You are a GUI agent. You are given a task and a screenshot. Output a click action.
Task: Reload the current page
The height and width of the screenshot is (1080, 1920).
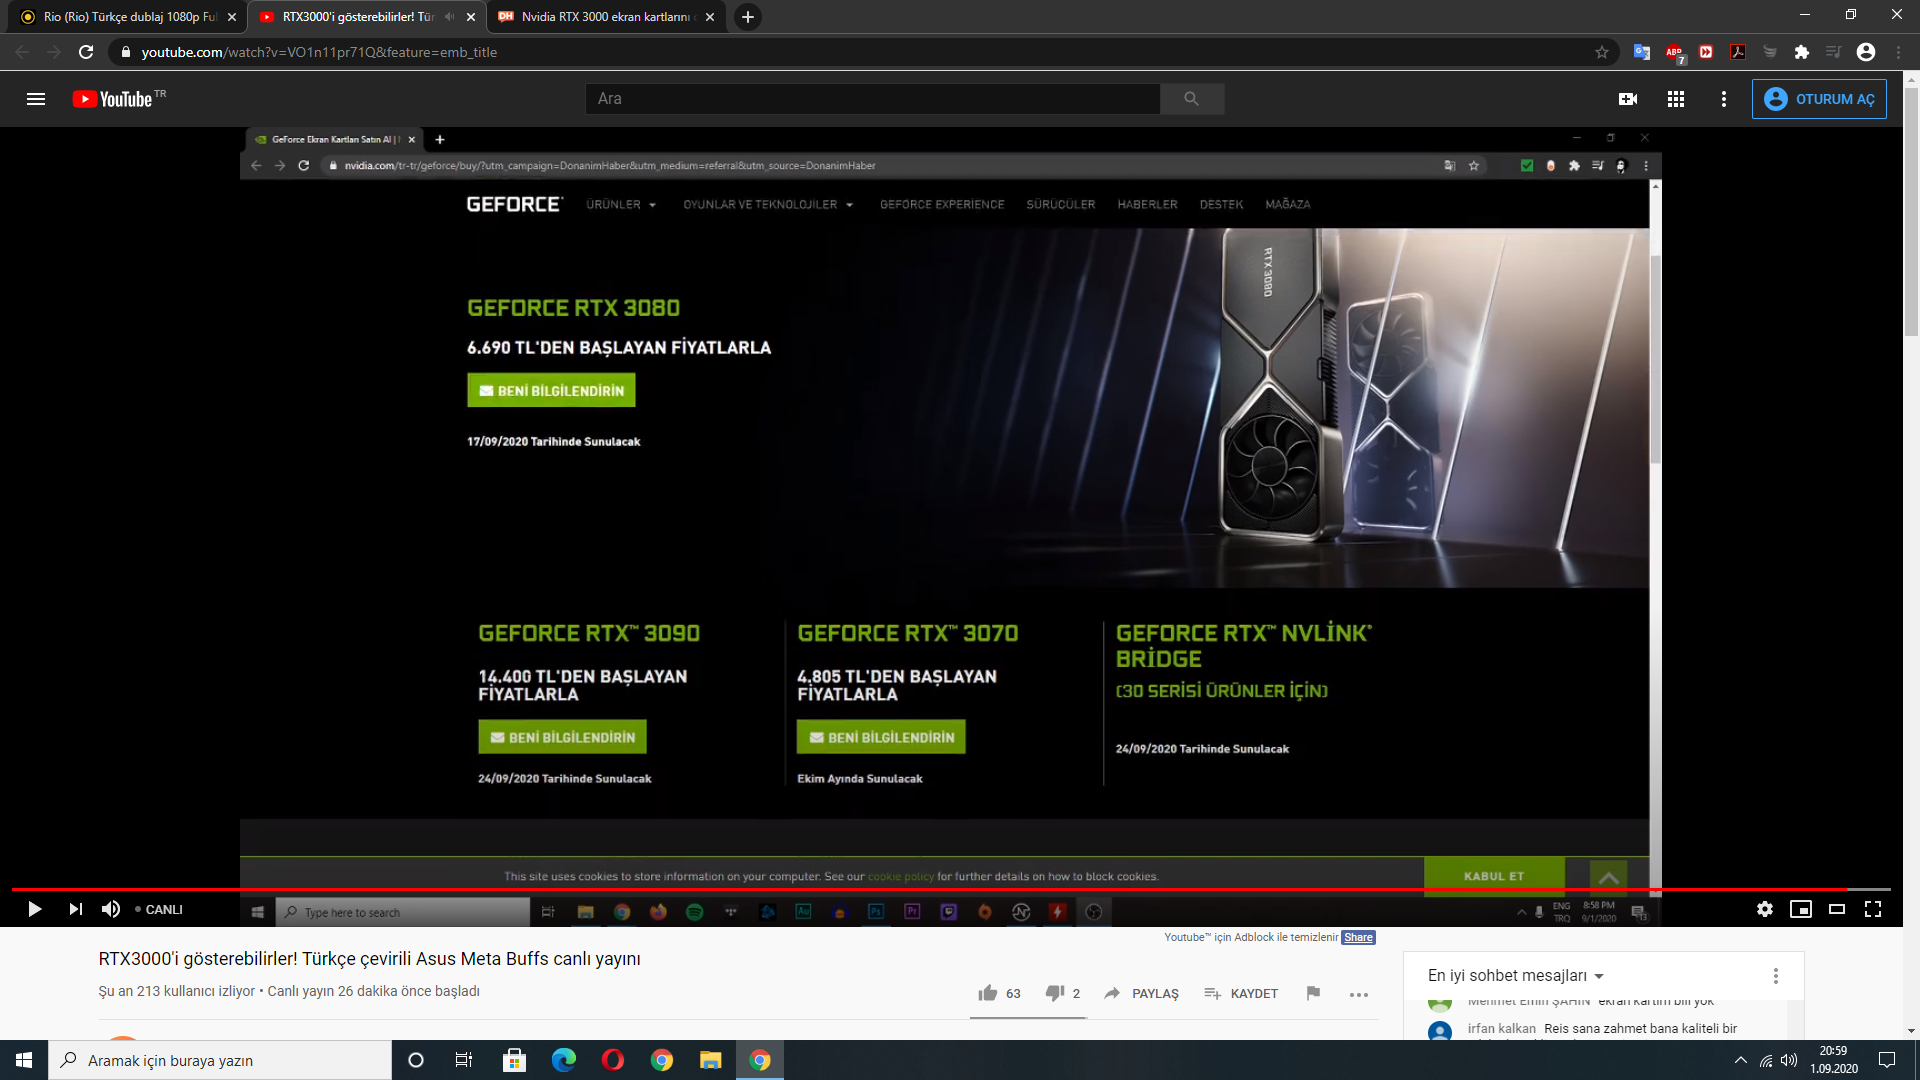(86, 52)
